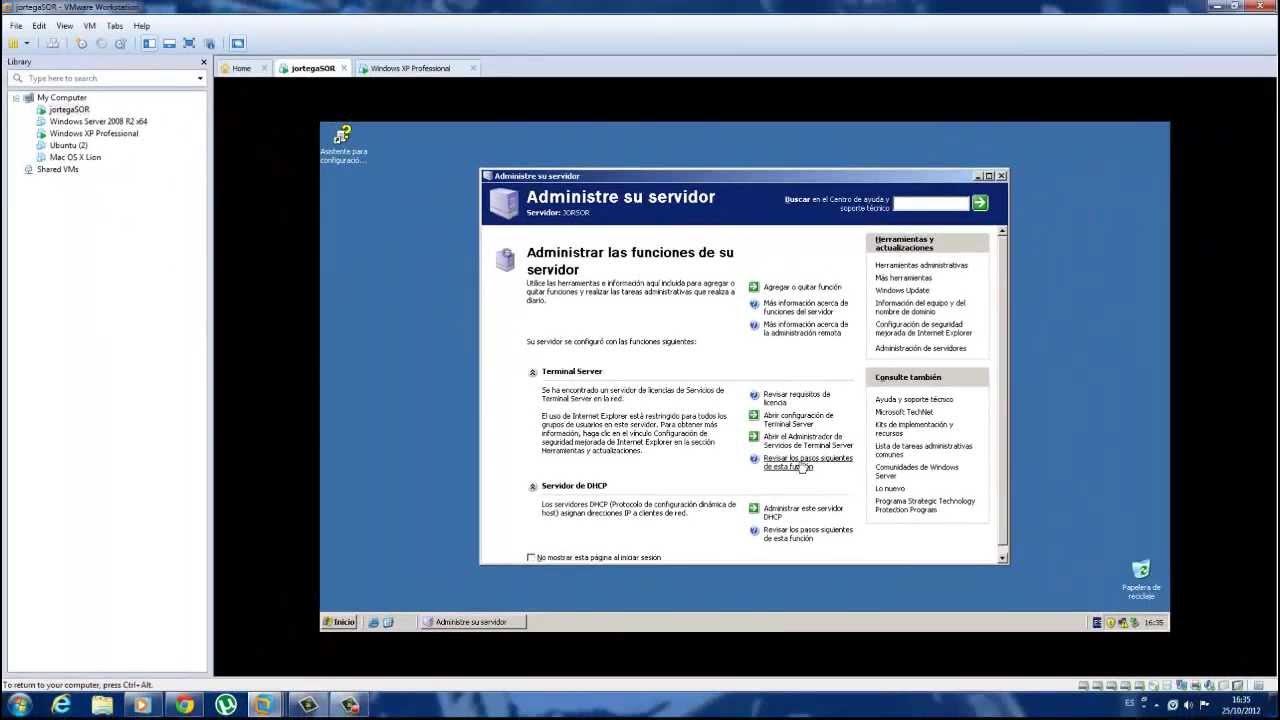Open the View menu
Screen dimensions: 1280x720
pos(65,26)
